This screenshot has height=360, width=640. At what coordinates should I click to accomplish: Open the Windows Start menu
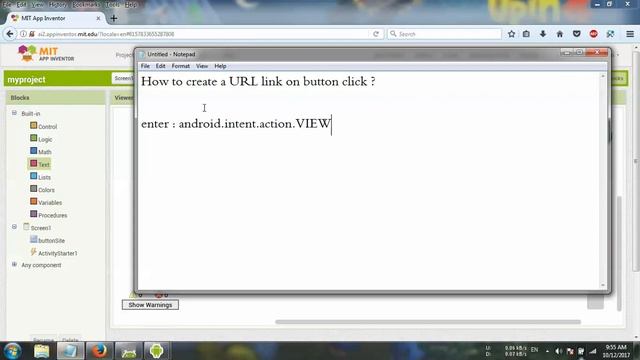[12, 351]
